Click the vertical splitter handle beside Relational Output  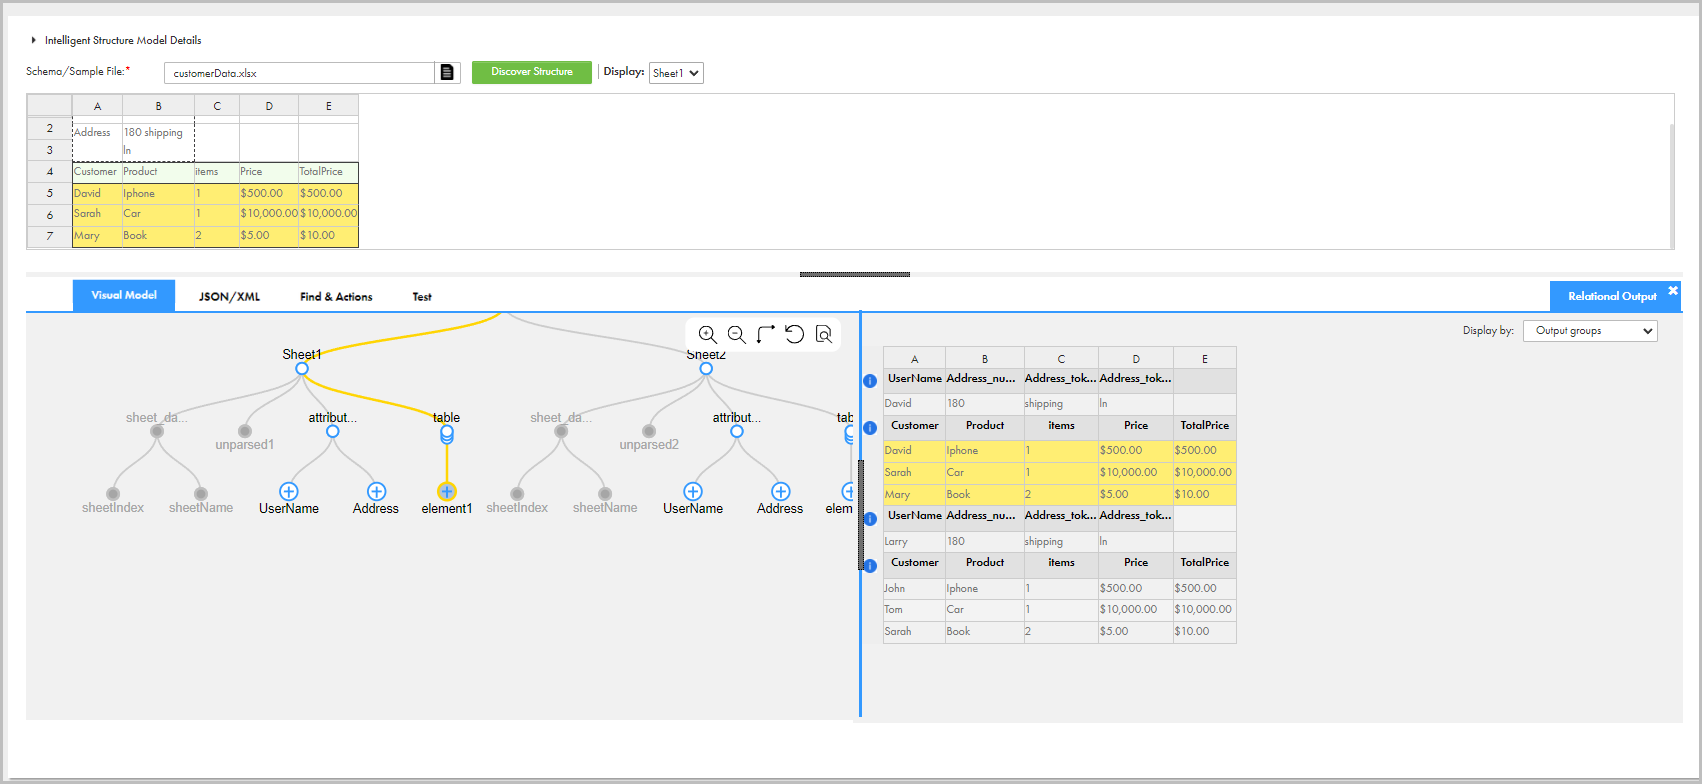click(860, 515)
